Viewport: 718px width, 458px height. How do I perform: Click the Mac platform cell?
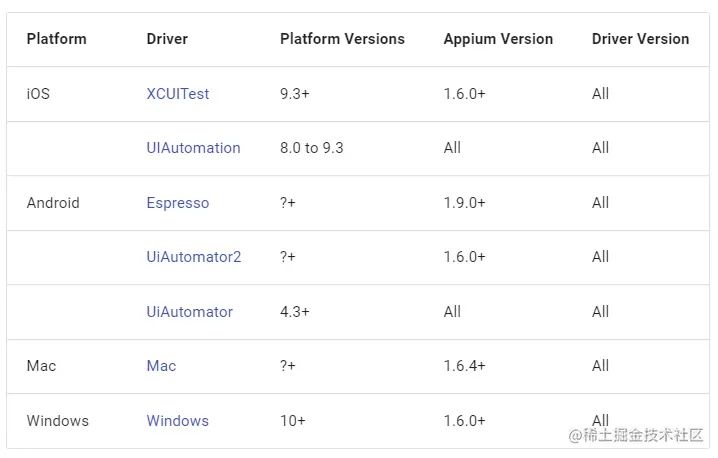click(x=41, y=366)
